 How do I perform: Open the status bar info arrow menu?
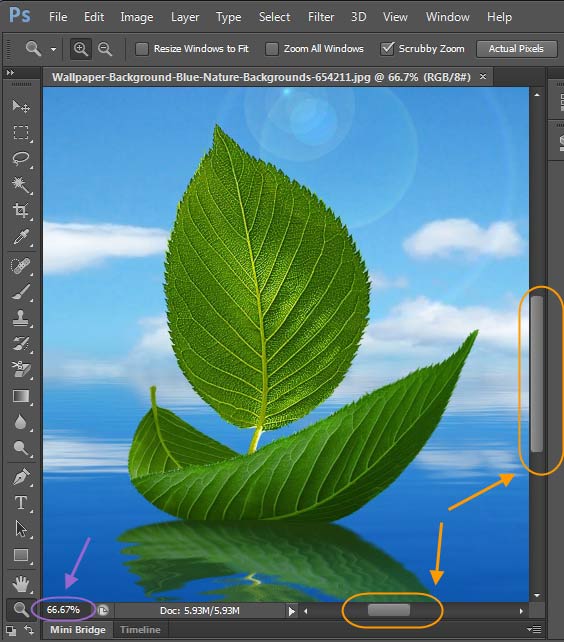point(291,611)
